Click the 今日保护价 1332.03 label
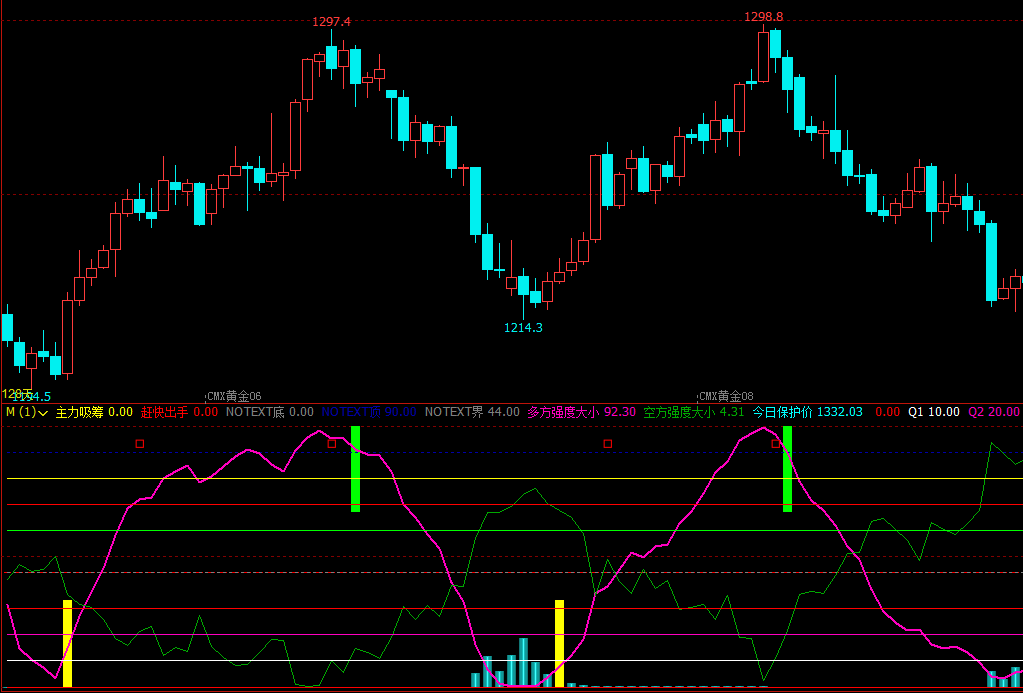 (x=808, y=412)
